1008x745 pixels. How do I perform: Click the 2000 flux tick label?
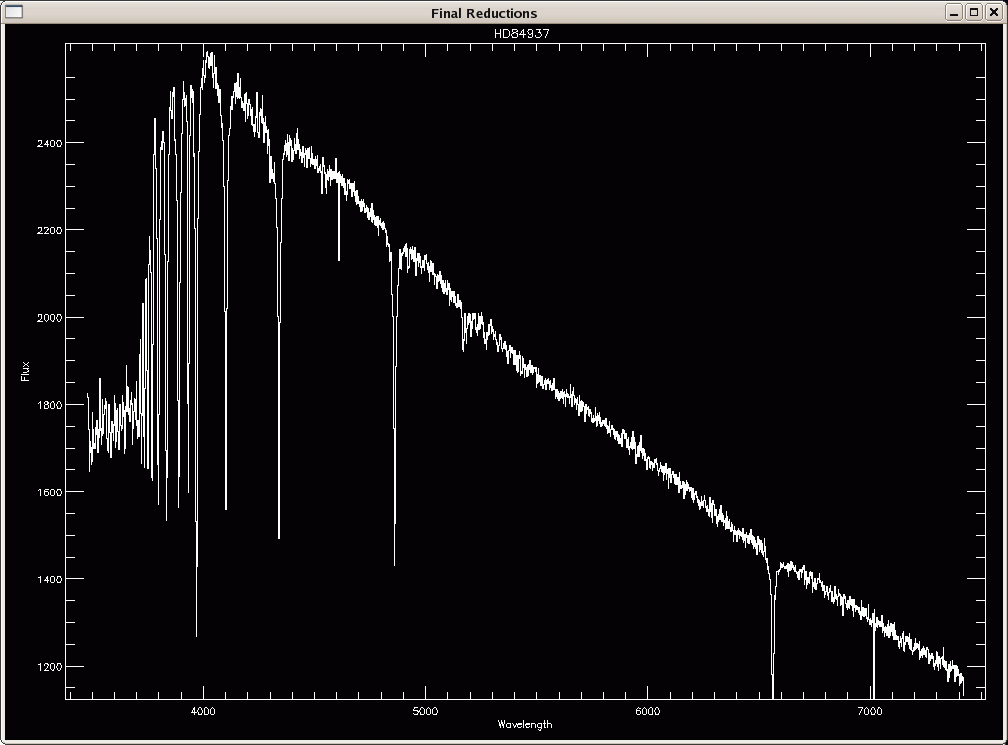tap(48, 318)
